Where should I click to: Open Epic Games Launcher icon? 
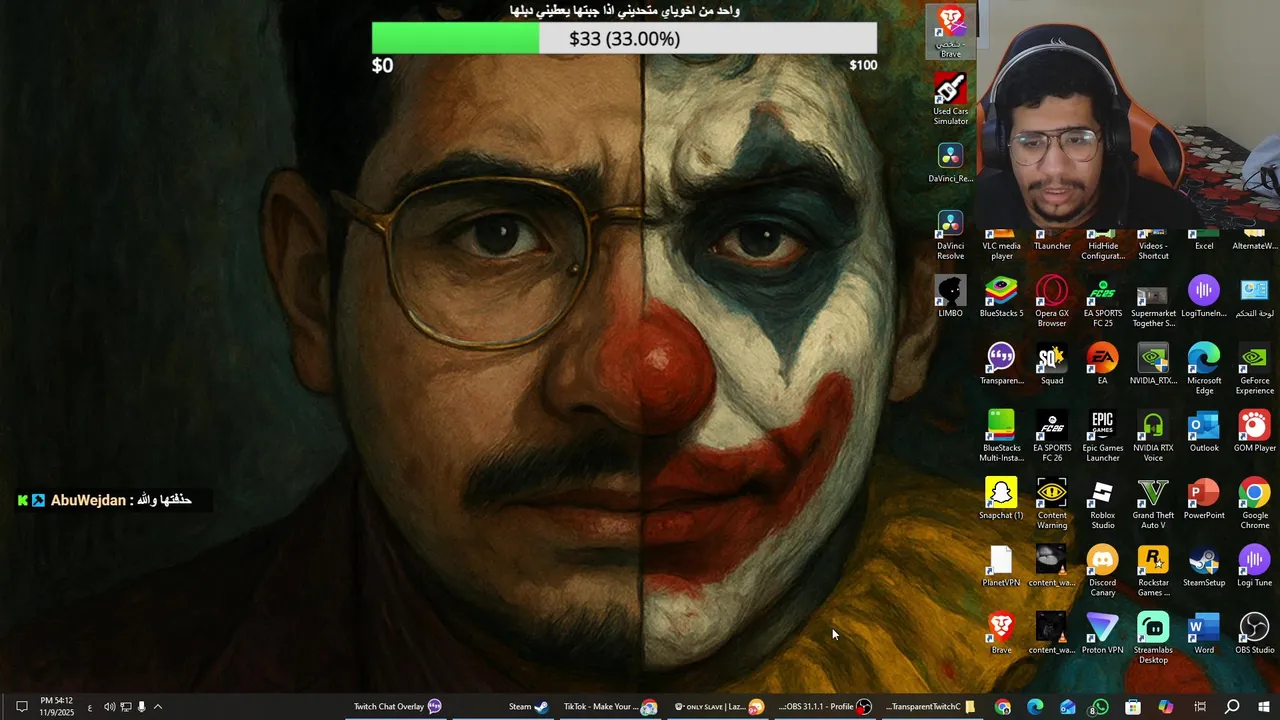pos(1102,437)
